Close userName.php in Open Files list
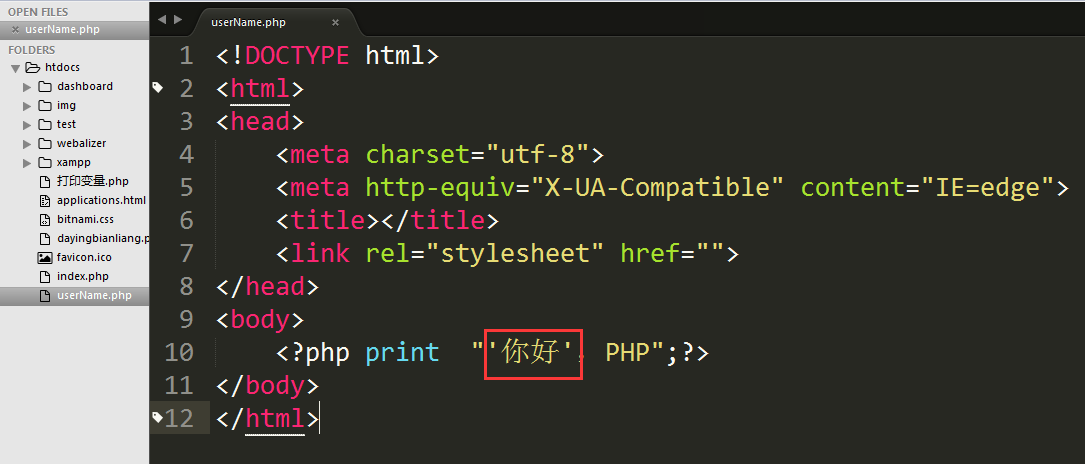This screenshot has height=464, width=1085. pyautogui.click(x=15, y=29)
